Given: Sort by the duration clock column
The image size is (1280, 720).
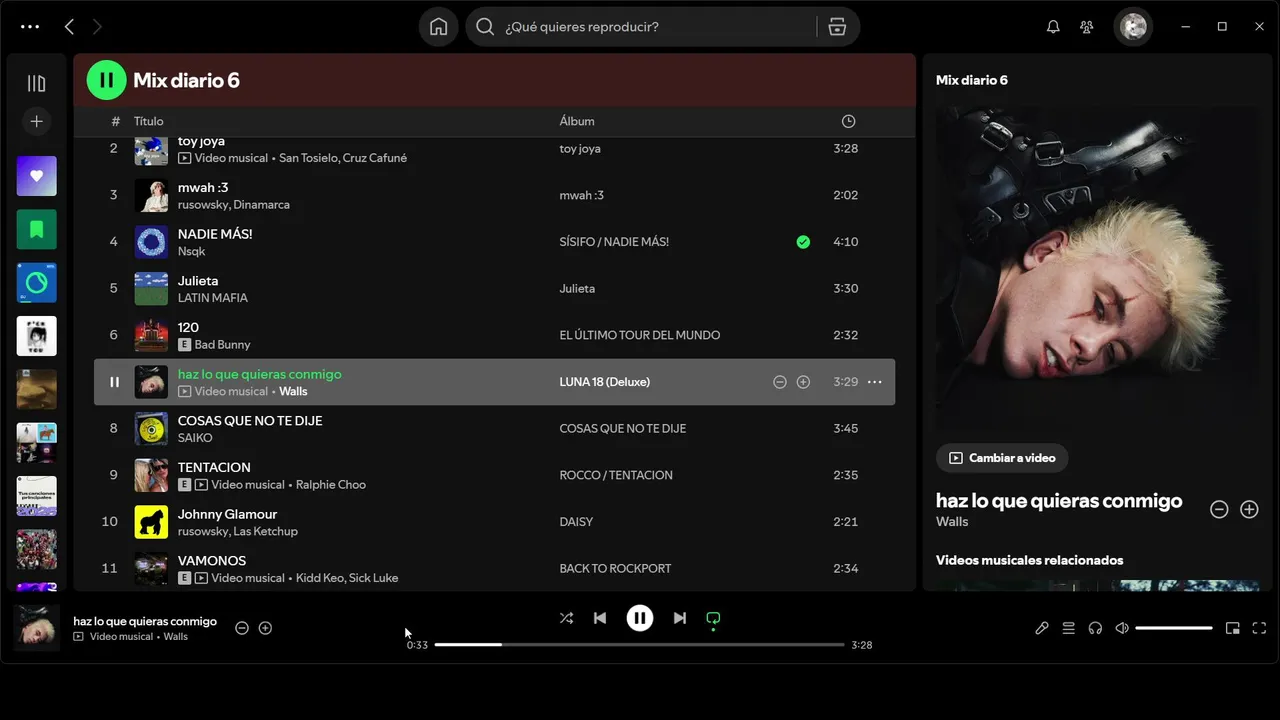Looking at the screenshot, I should coord(848,121).
